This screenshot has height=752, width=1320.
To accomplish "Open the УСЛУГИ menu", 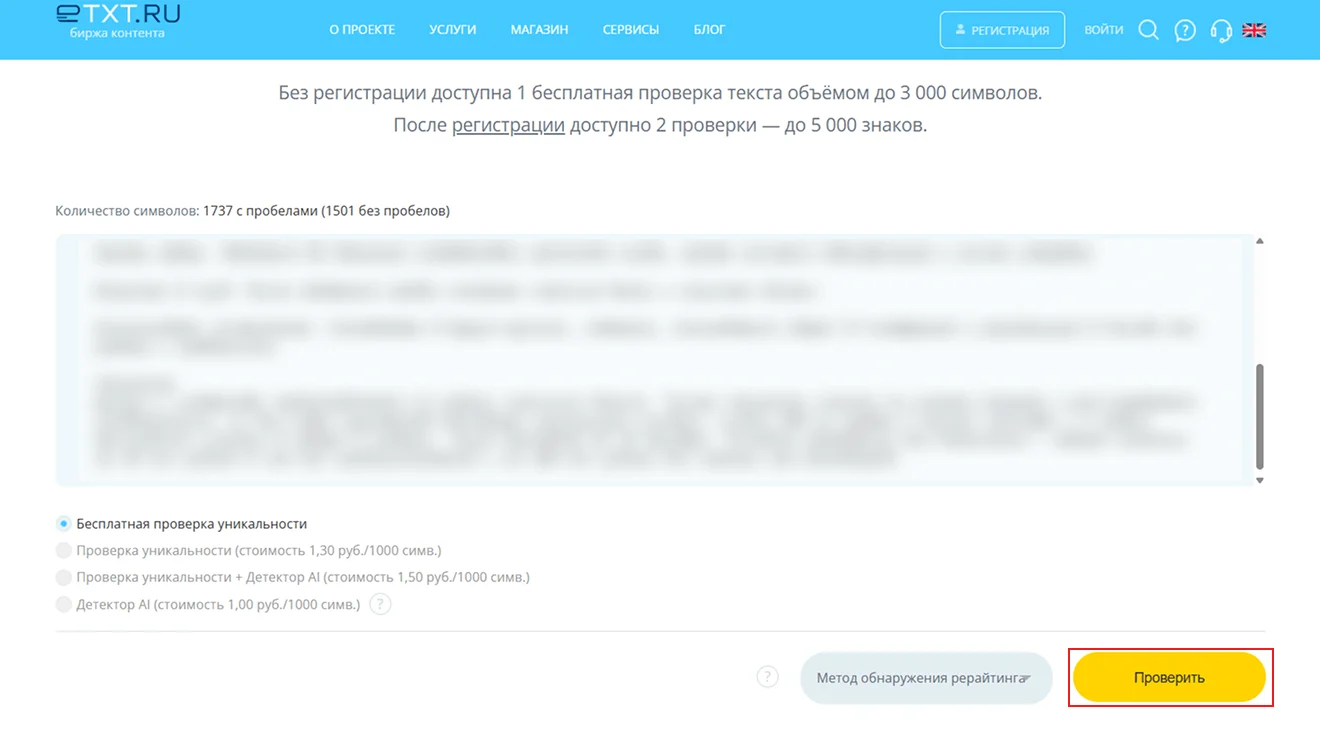I will pyautogui.click(x=453, y=30).
